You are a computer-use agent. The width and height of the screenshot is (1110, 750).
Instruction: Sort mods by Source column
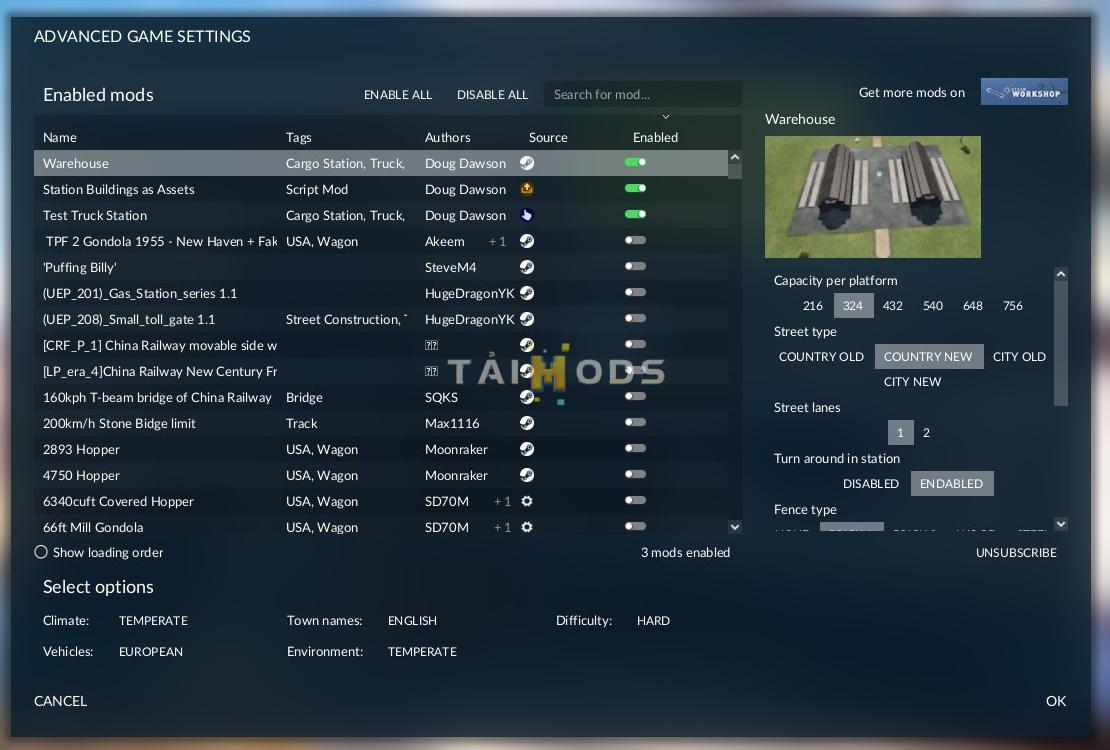tap(548, 137)
